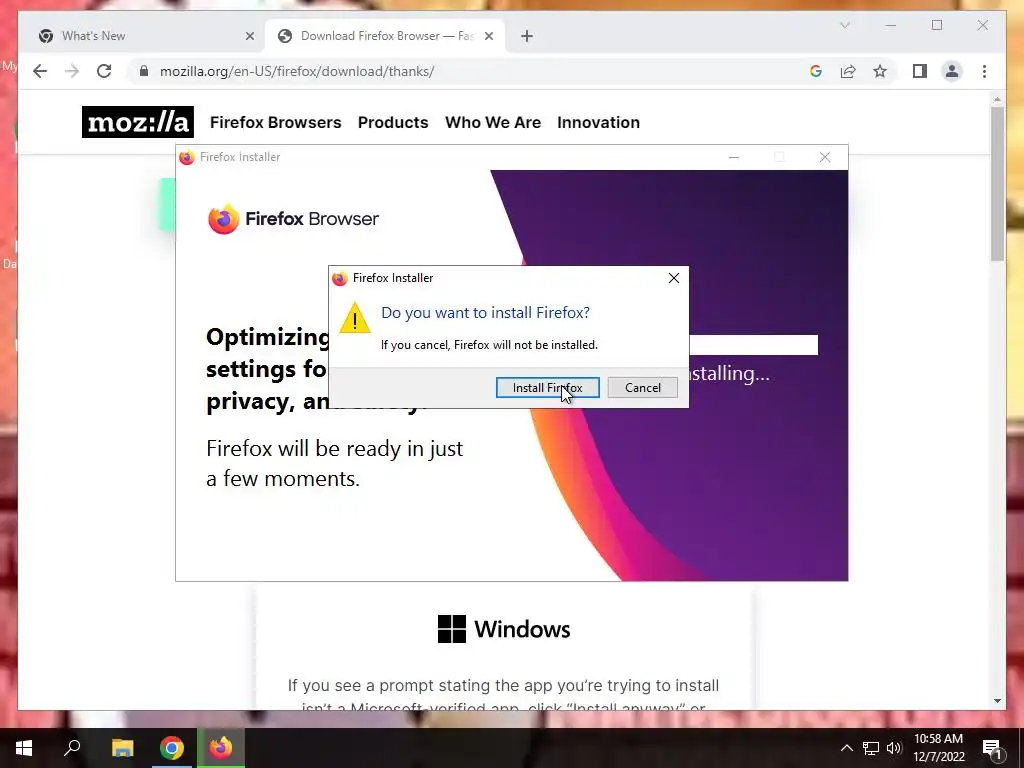Select the mozilla.org URL in address bar

coord(297,71)
